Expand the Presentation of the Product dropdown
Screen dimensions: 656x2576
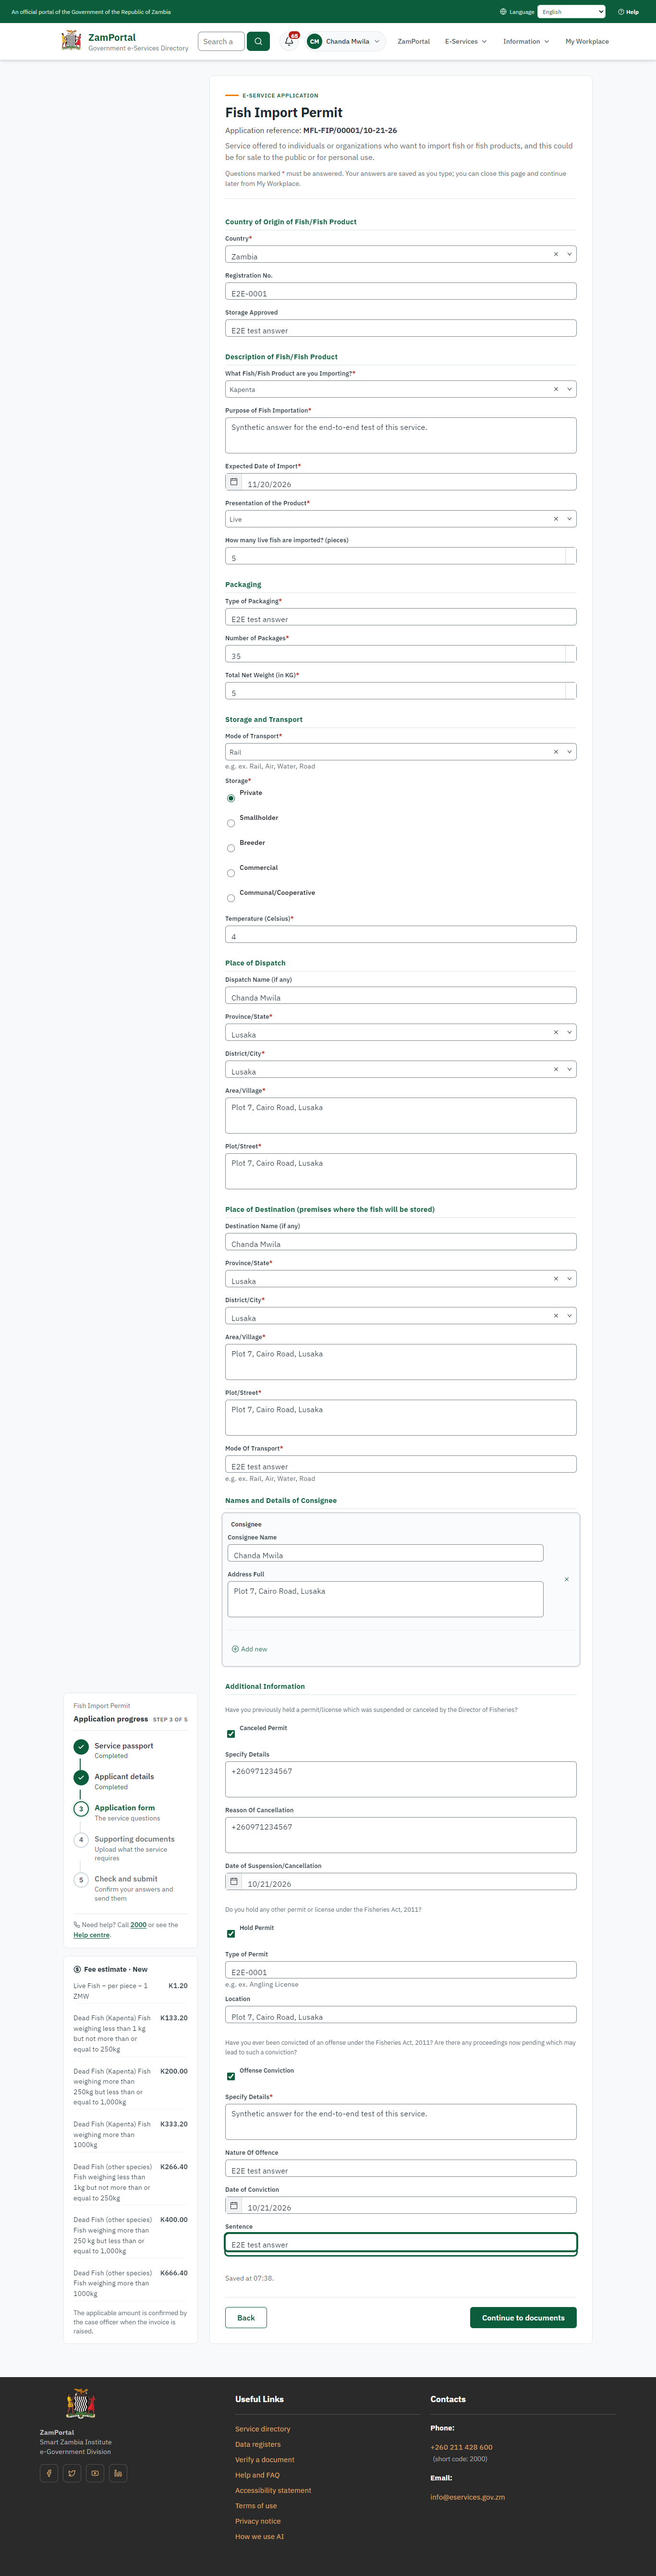(570, 519)
